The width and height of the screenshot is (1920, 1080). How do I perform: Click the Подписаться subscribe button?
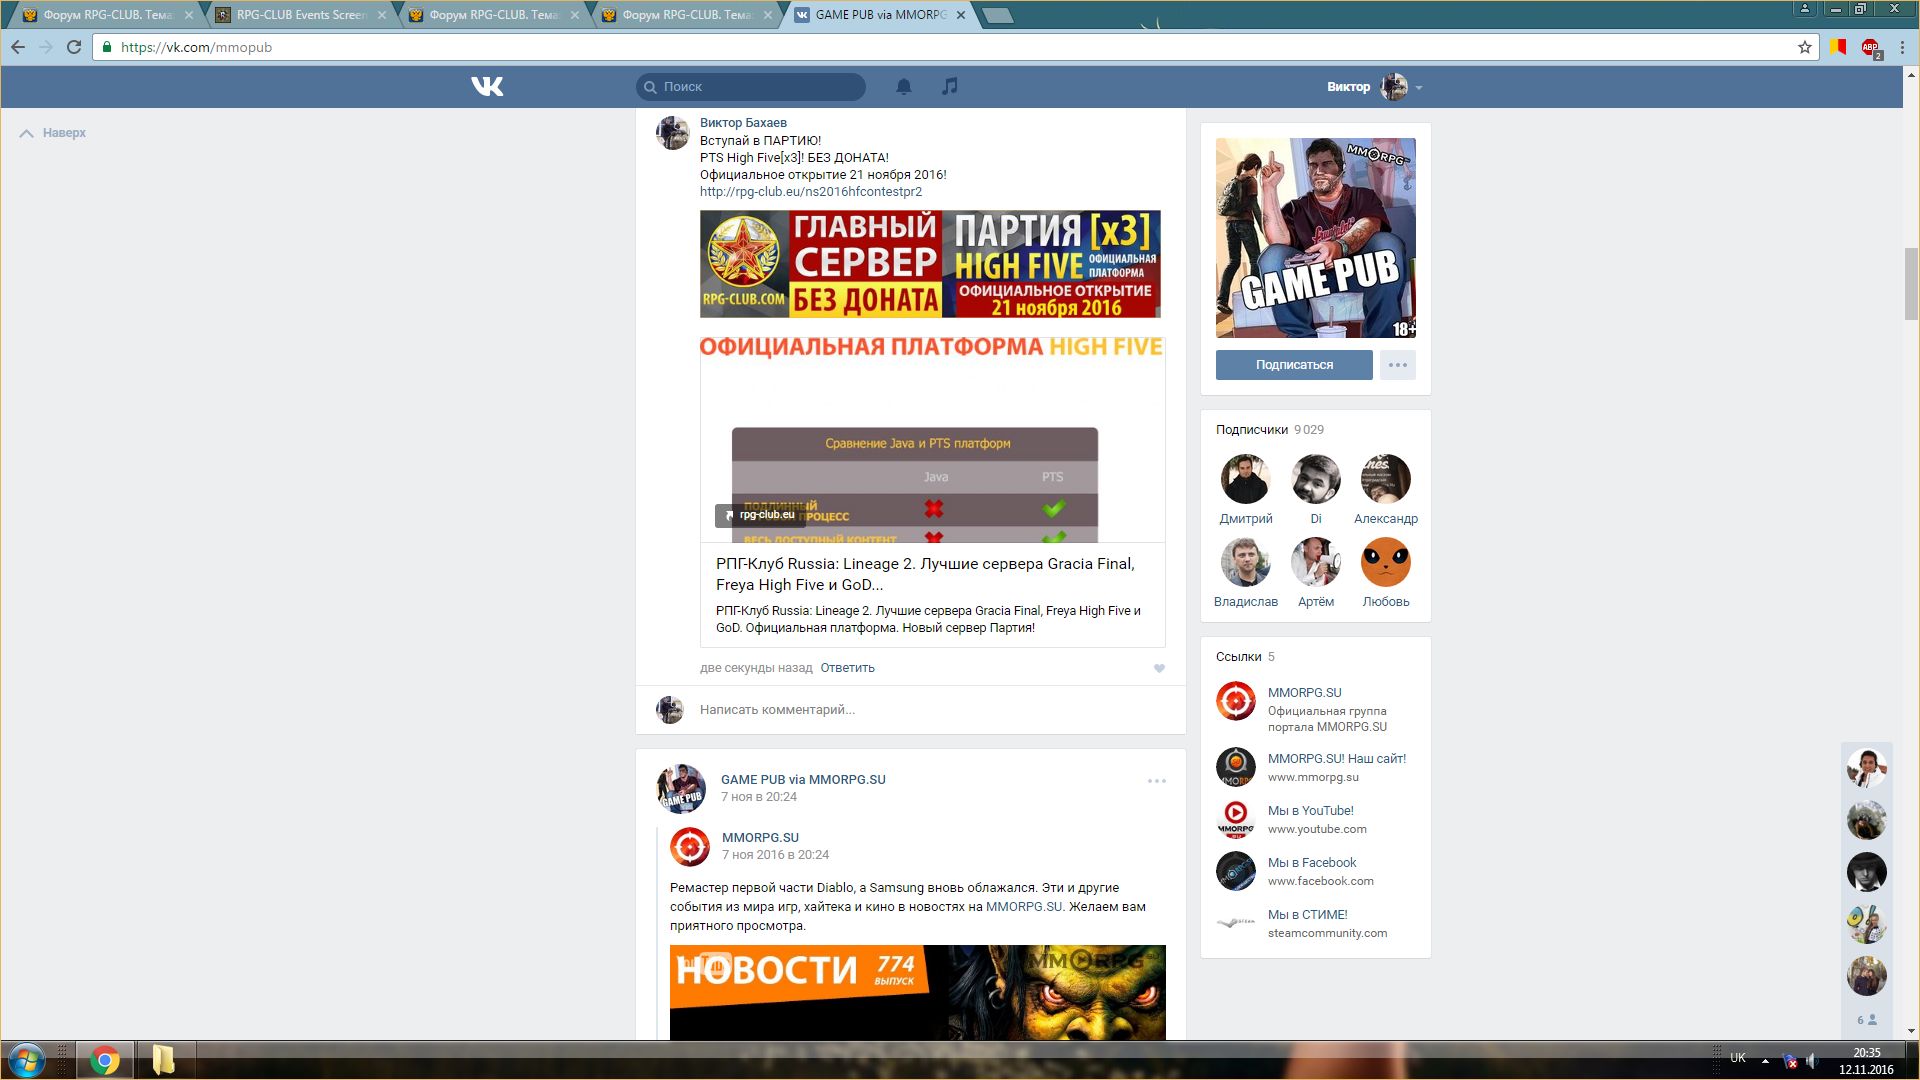click(x=1294, y=365)
